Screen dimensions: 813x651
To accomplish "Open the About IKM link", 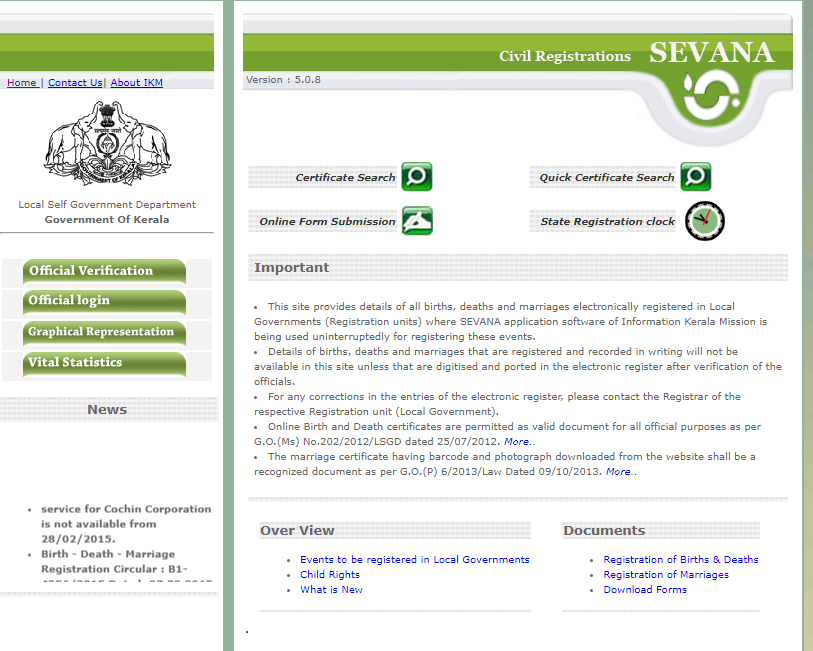I will tap(136, 82).
